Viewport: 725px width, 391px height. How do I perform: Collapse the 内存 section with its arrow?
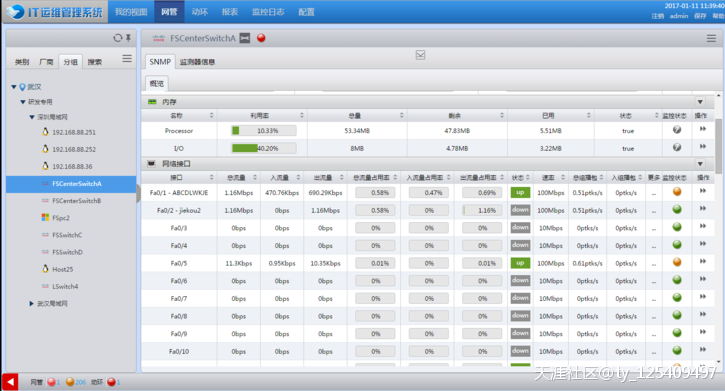pos(700,102)
